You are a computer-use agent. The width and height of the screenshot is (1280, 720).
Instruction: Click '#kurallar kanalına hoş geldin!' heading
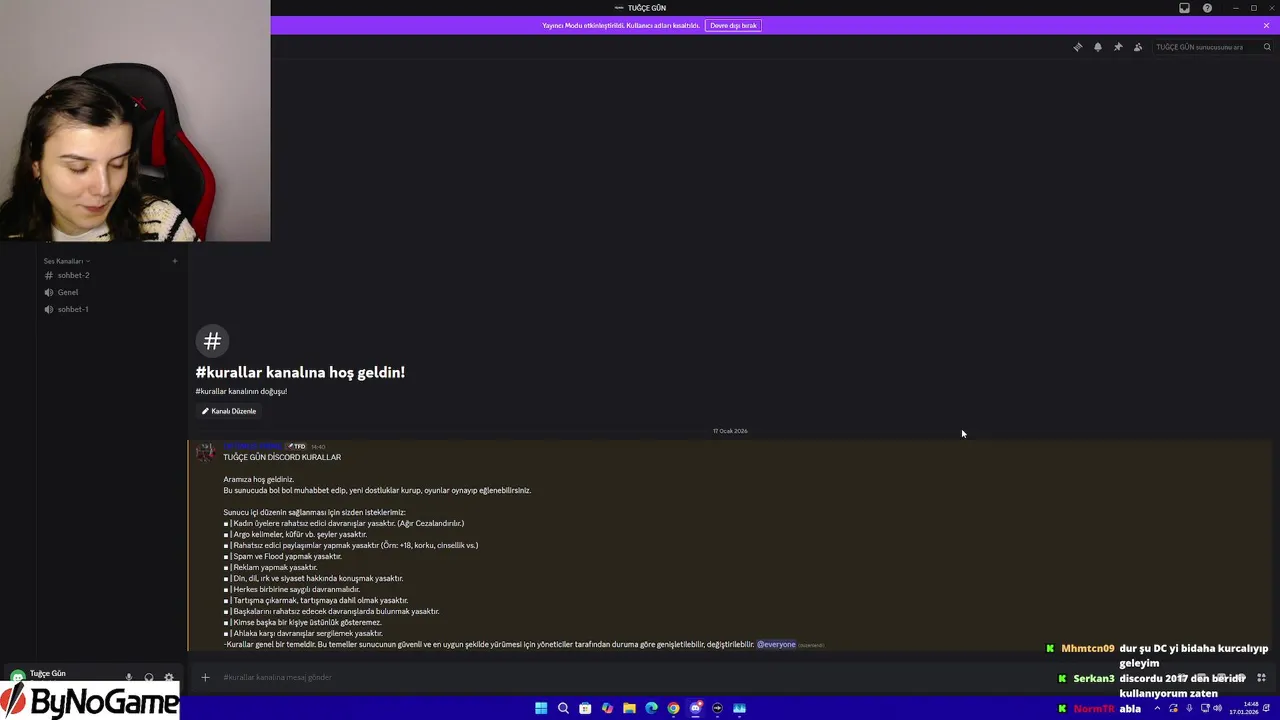[300, 372]
